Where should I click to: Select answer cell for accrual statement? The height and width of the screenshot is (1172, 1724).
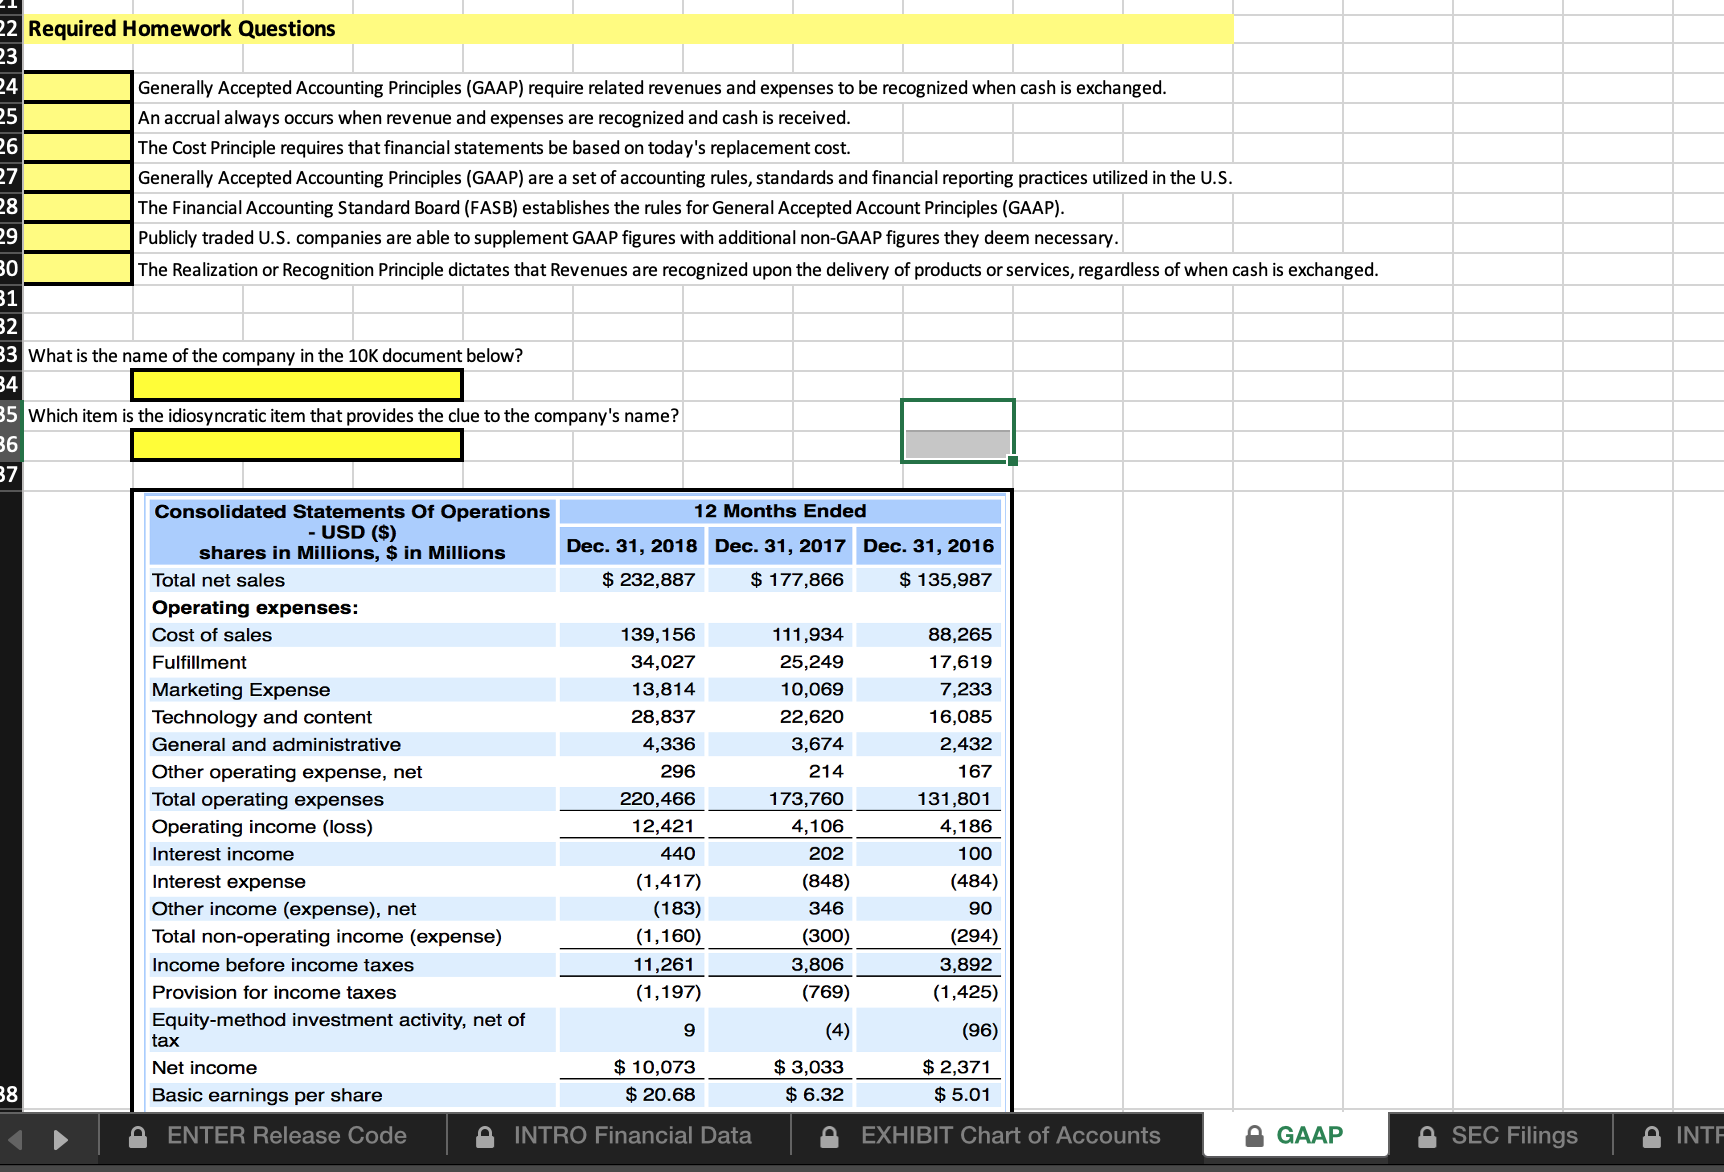pos(78,117)
